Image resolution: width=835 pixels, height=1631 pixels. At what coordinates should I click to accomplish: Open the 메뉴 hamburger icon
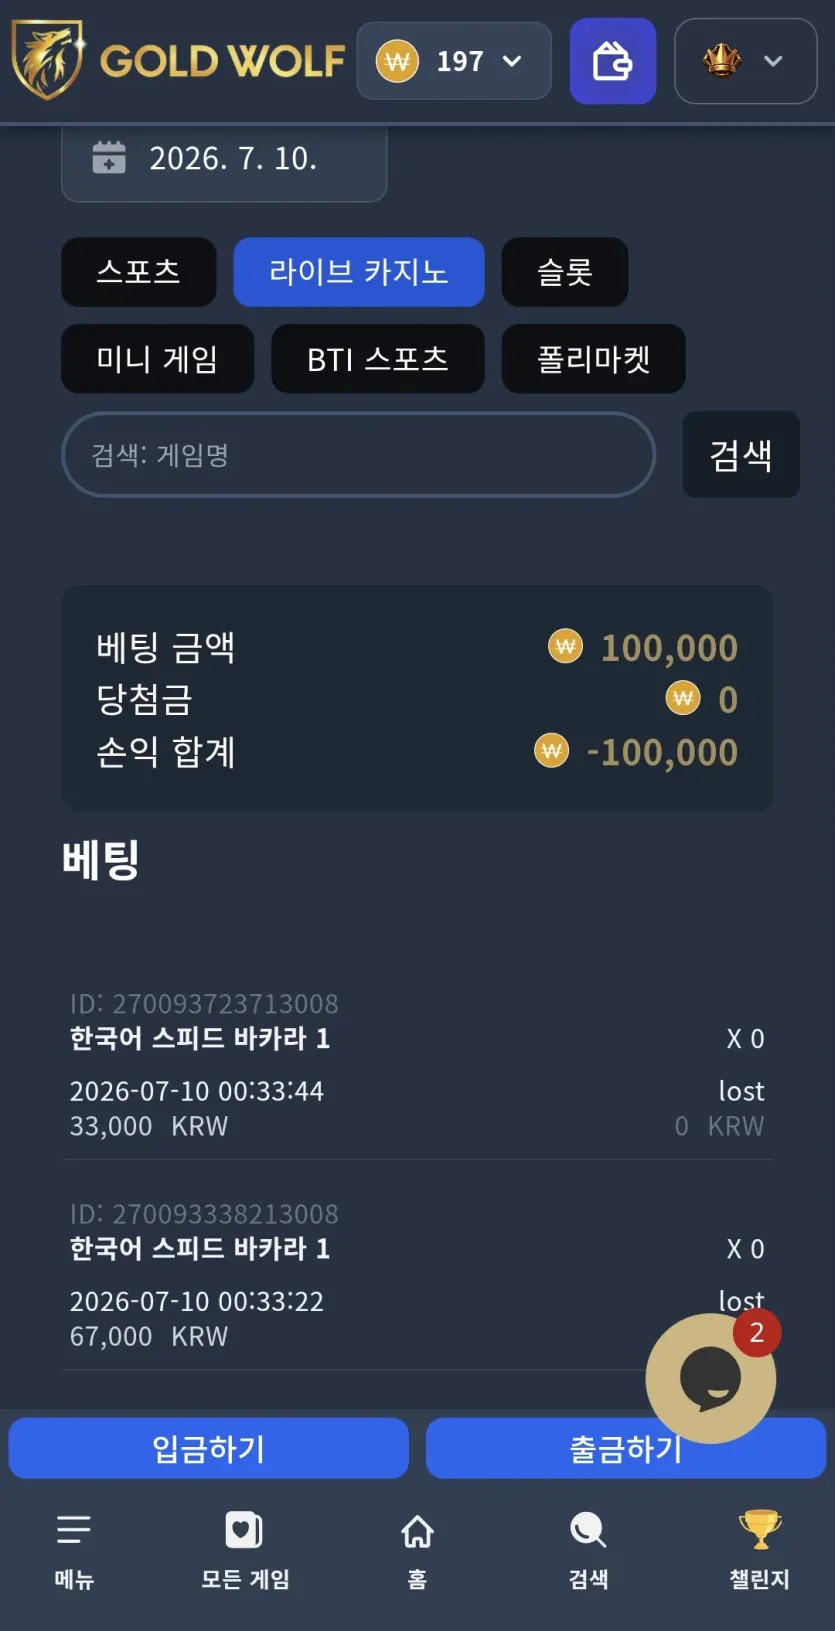[74, 1530]
